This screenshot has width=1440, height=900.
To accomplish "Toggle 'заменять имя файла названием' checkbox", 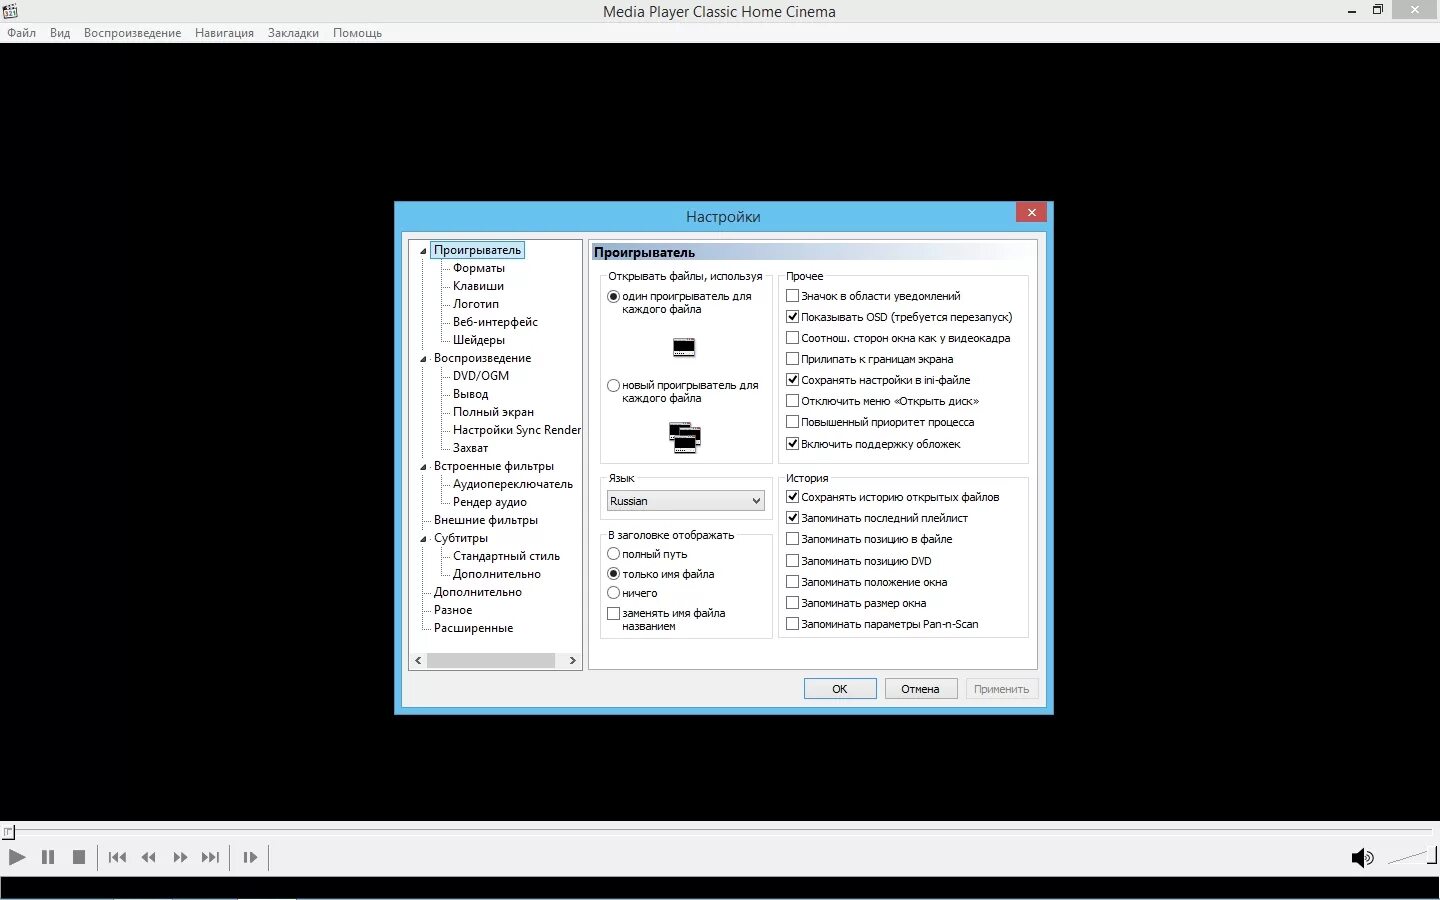I will [614, 613].
